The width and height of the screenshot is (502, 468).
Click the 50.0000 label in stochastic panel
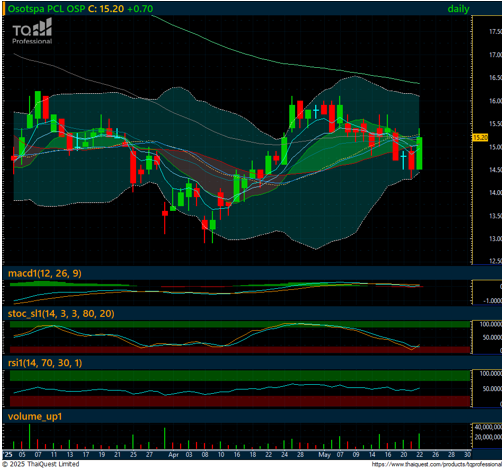pos(492,337)
